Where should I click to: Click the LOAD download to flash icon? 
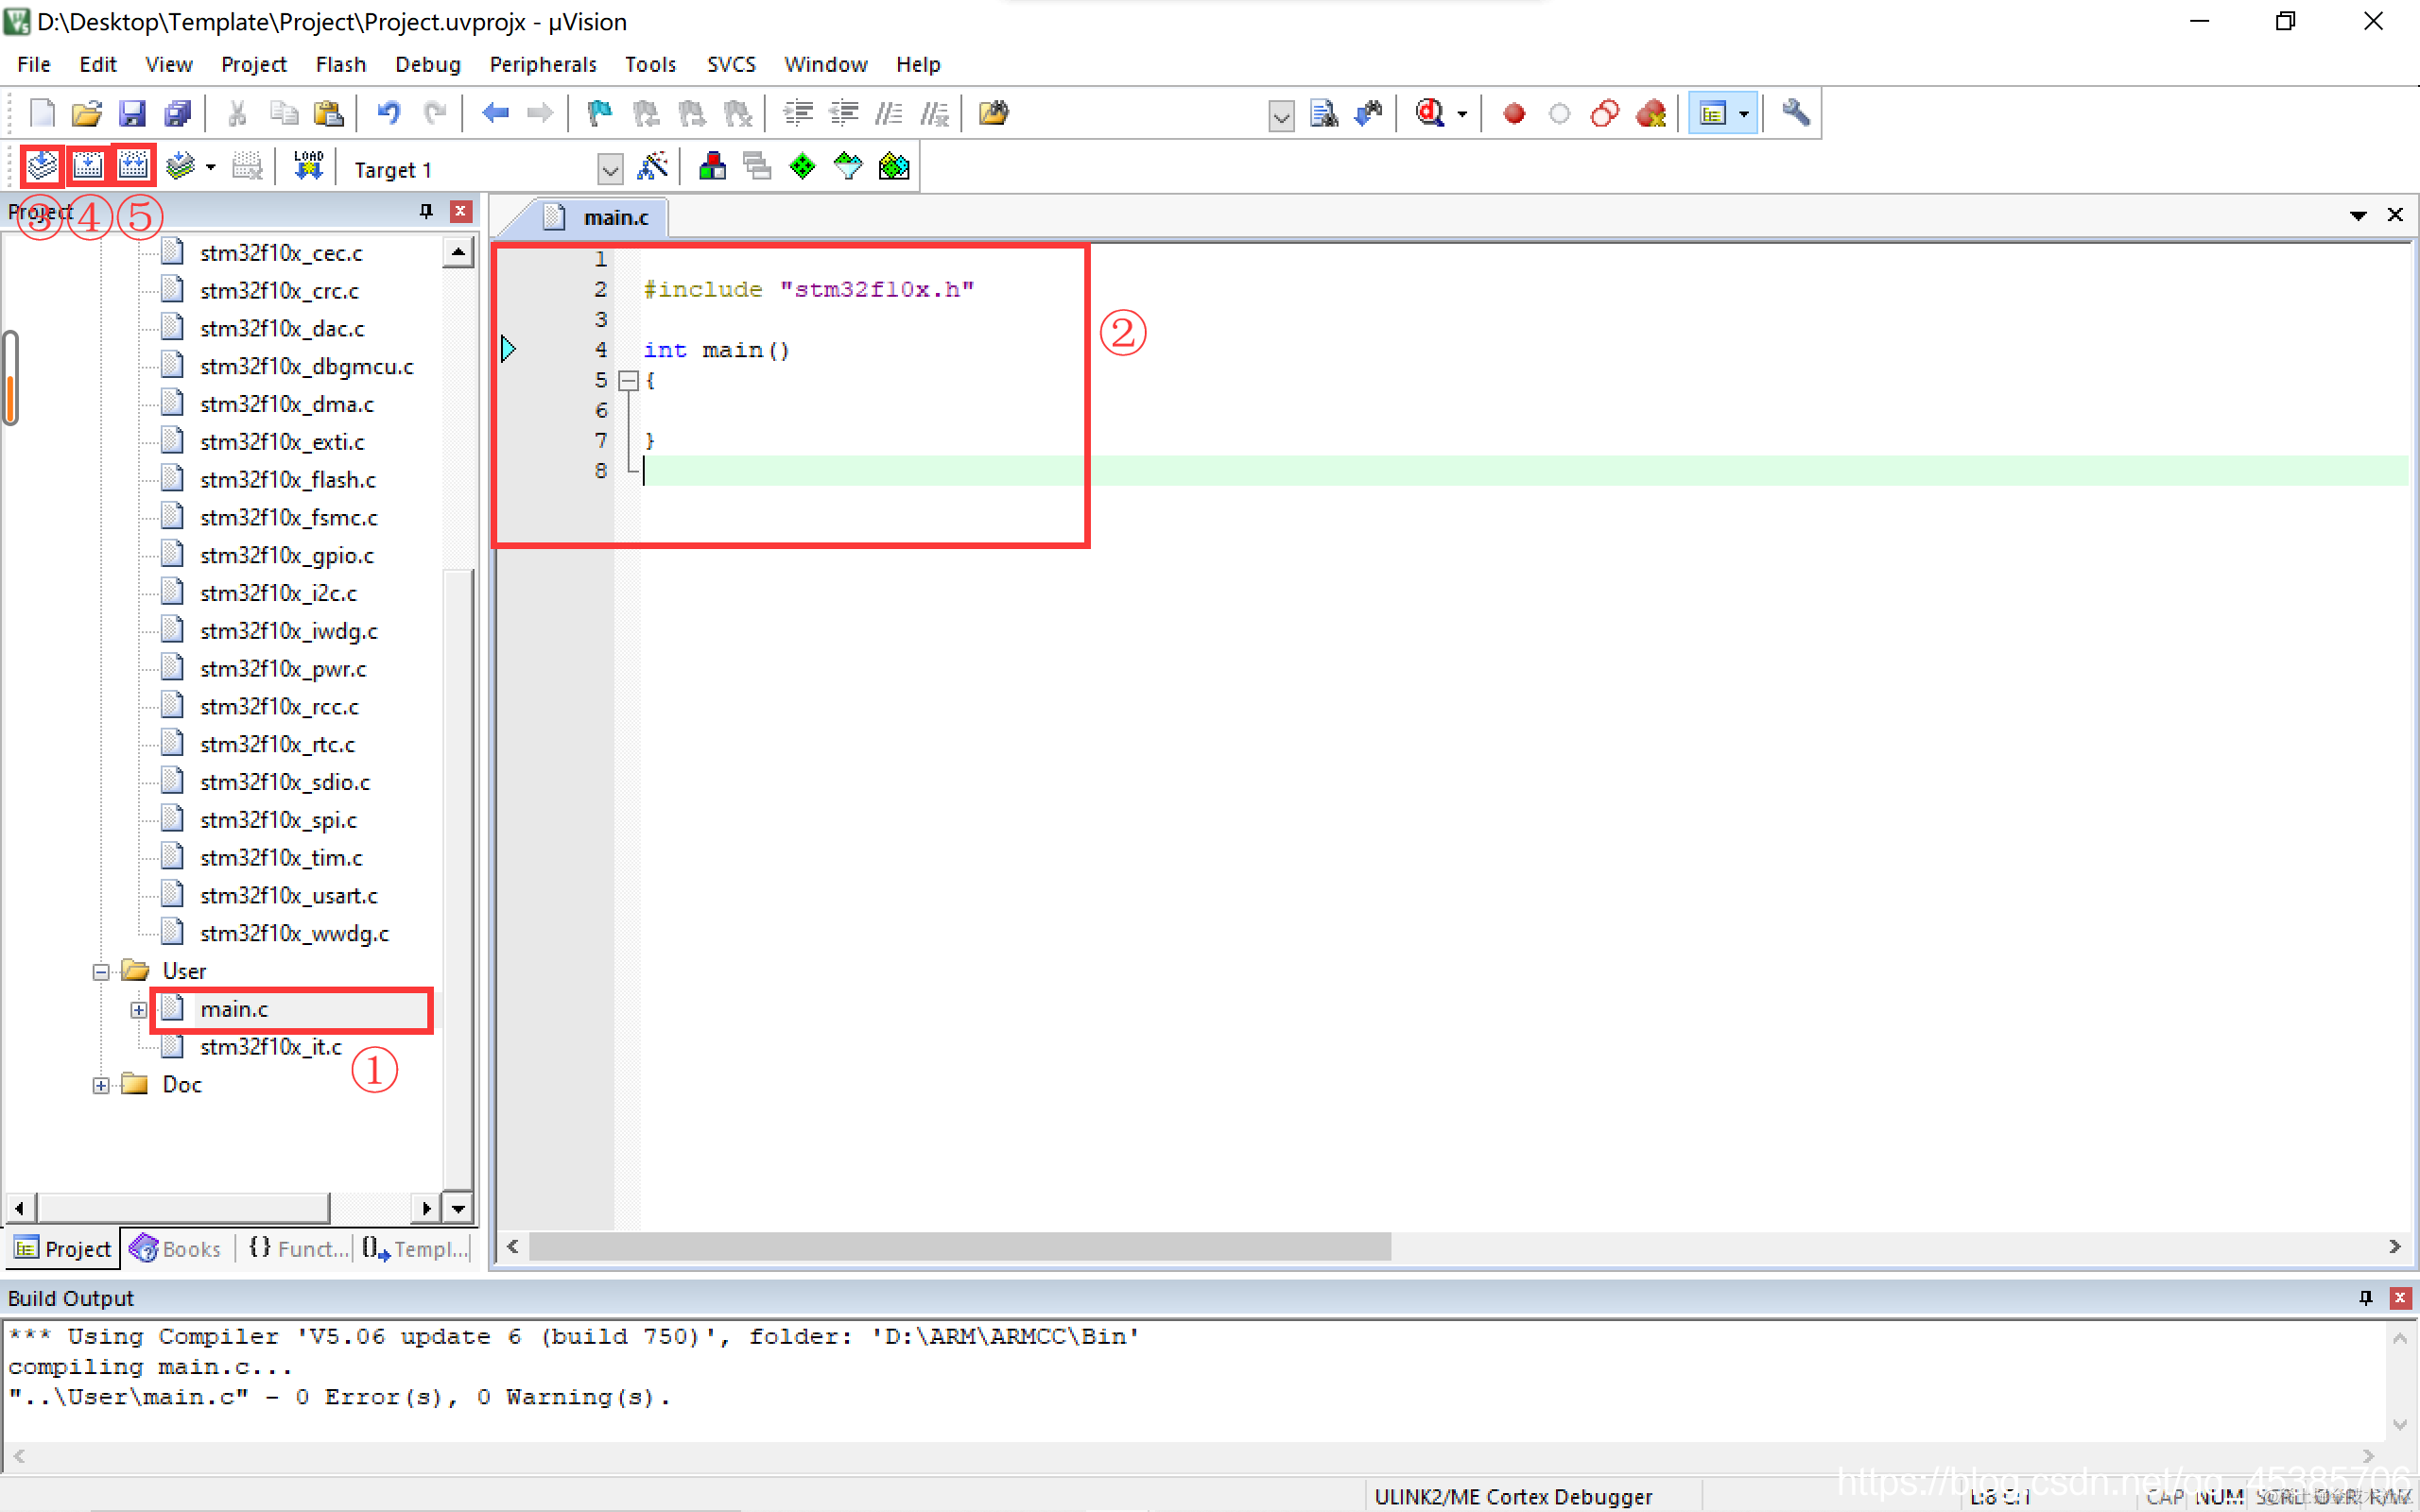[x=308, y=166]
